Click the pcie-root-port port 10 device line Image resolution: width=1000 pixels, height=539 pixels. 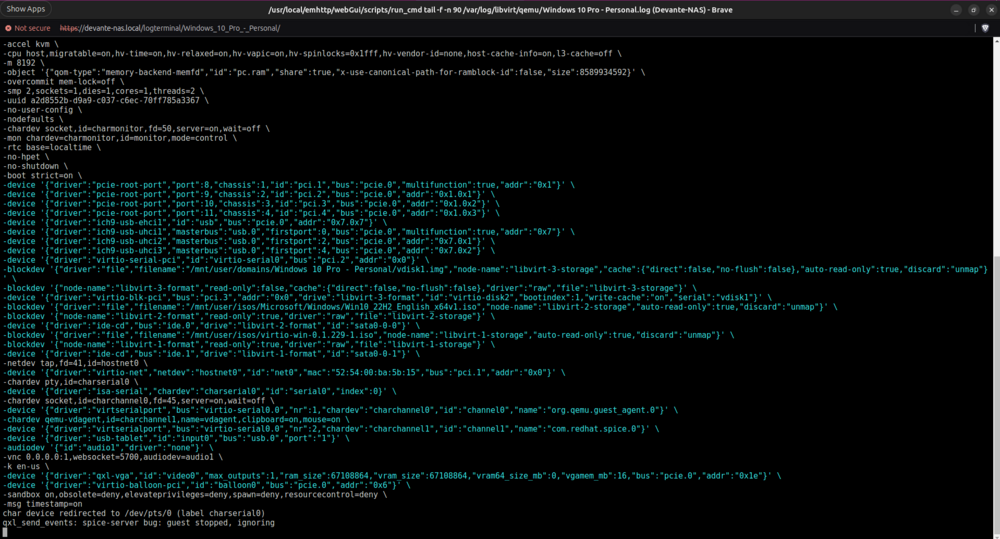click(x=251, y=203)
